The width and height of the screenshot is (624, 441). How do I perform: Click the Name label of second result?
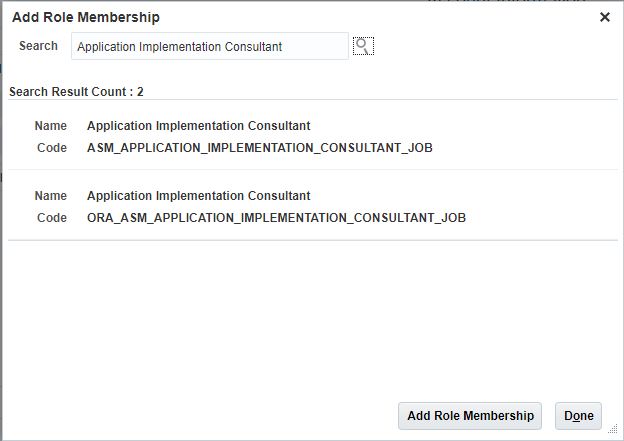point(51,196)
